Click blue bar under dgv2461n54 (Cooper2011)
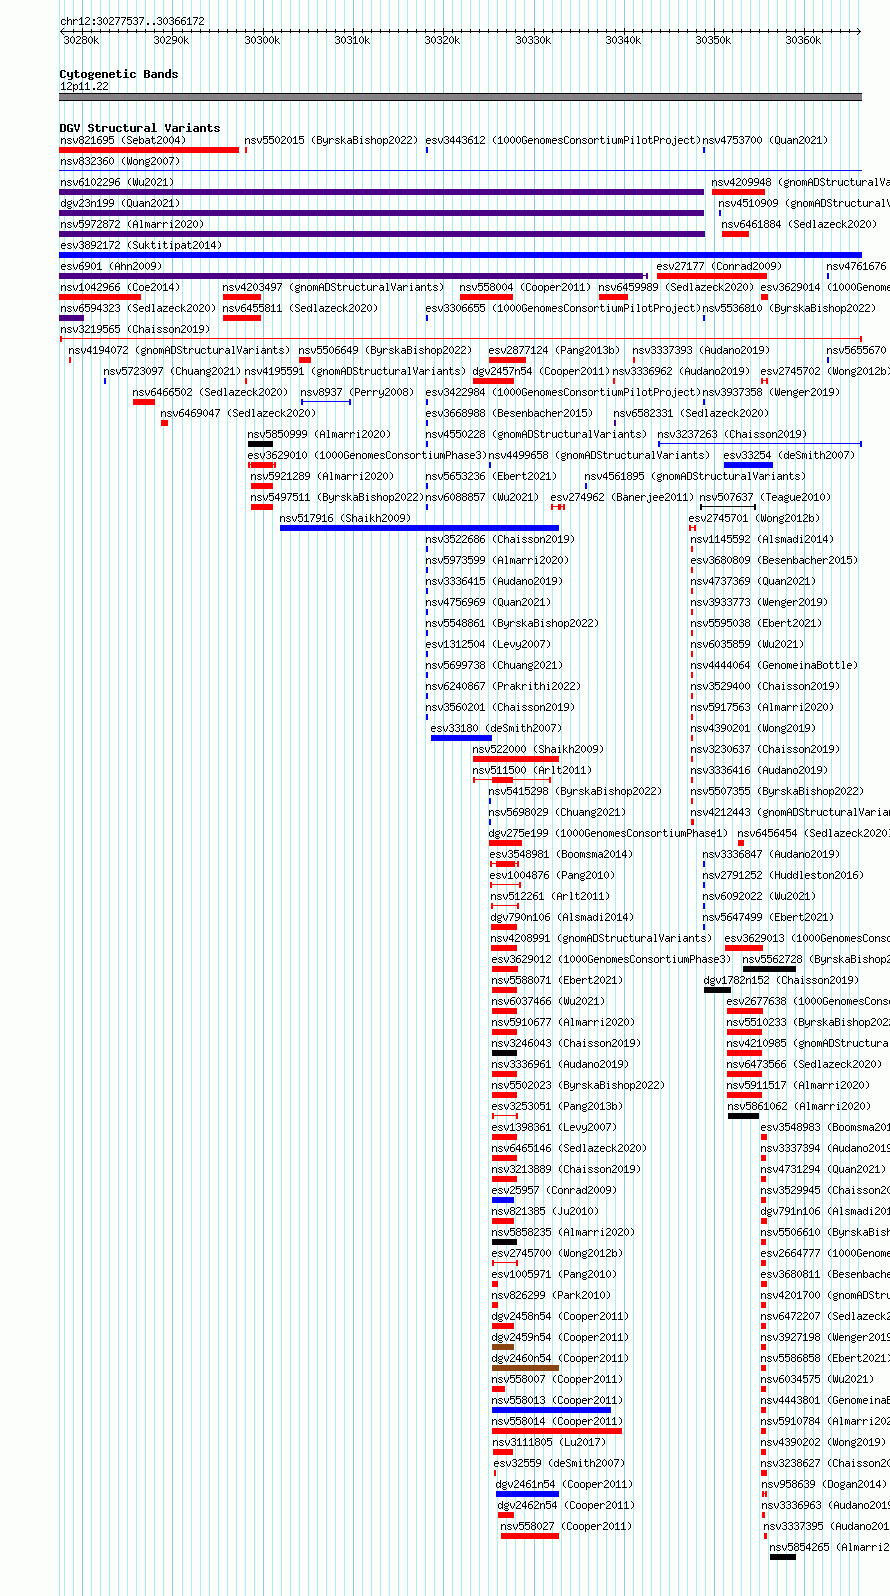 (x=527, y=1494)
